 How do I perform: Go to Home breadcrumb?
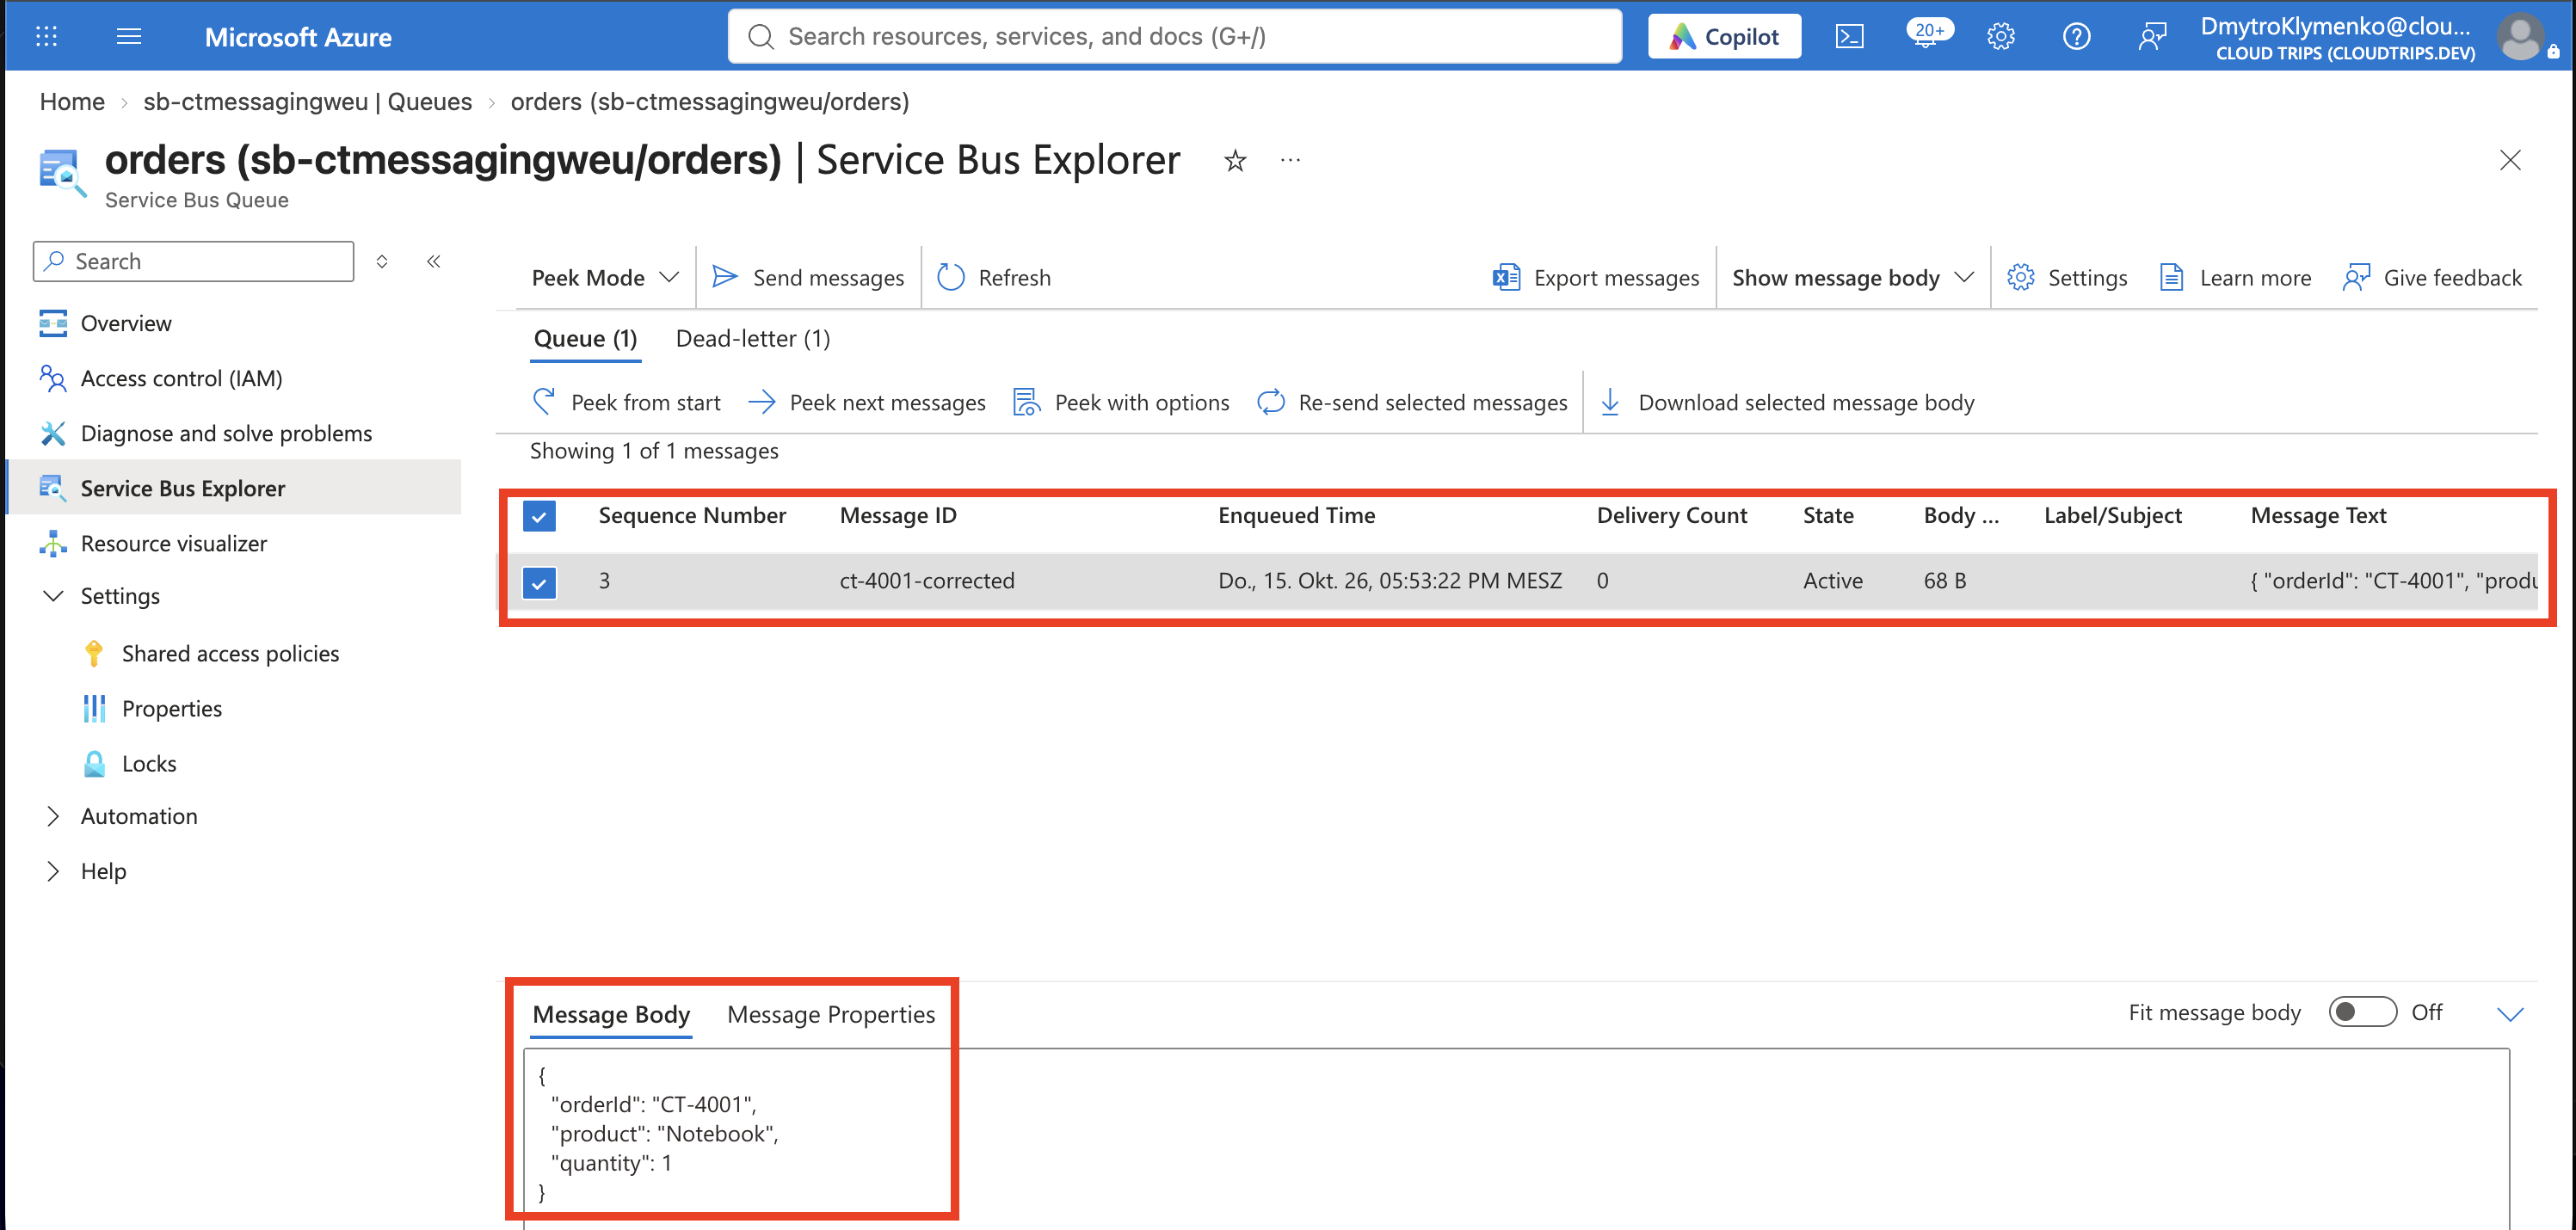click(72, 102)
